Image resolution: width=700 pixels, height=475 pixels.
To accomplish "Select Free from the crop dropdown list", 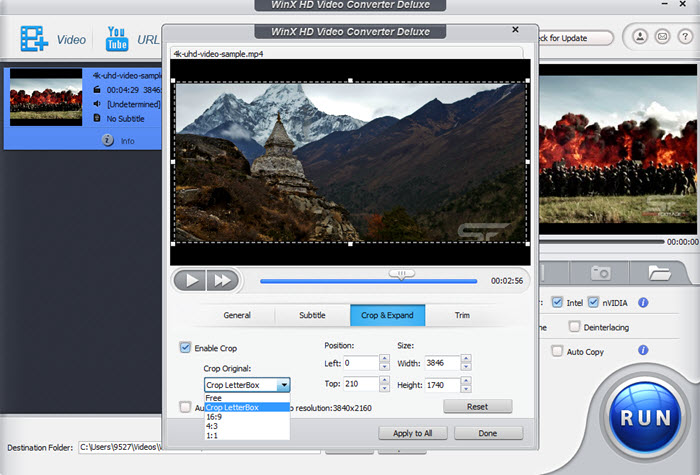I will click(x=247, y=398).
